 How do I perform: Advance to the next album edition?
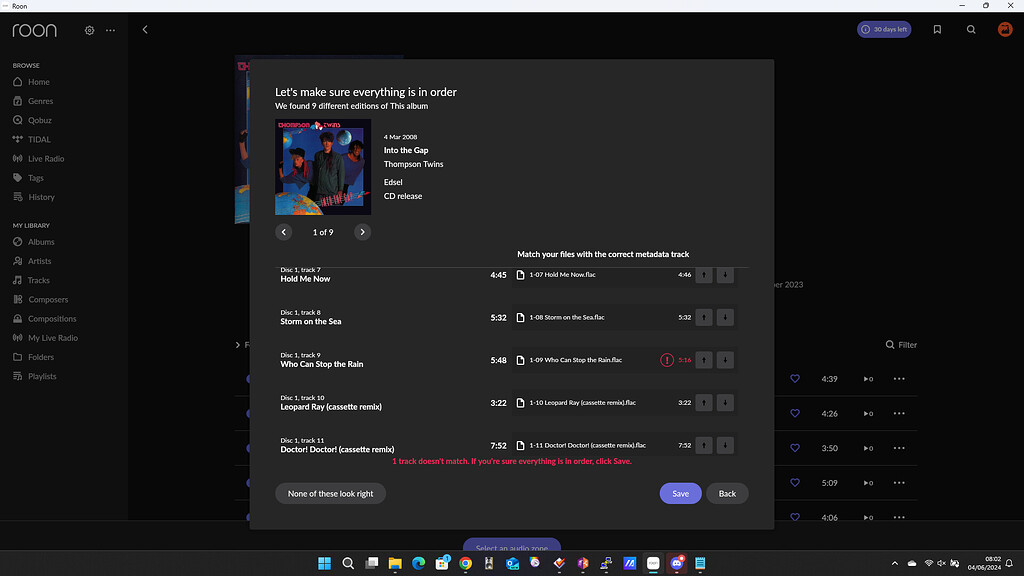[x=362, y=231]
